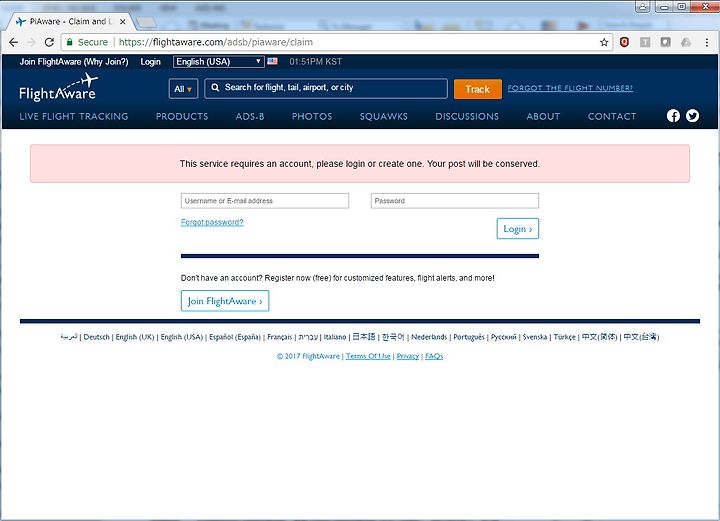The height and width of the screenshot is (521, 720).
Task: Switch language to 한국어
Action: tap(393, 337)
